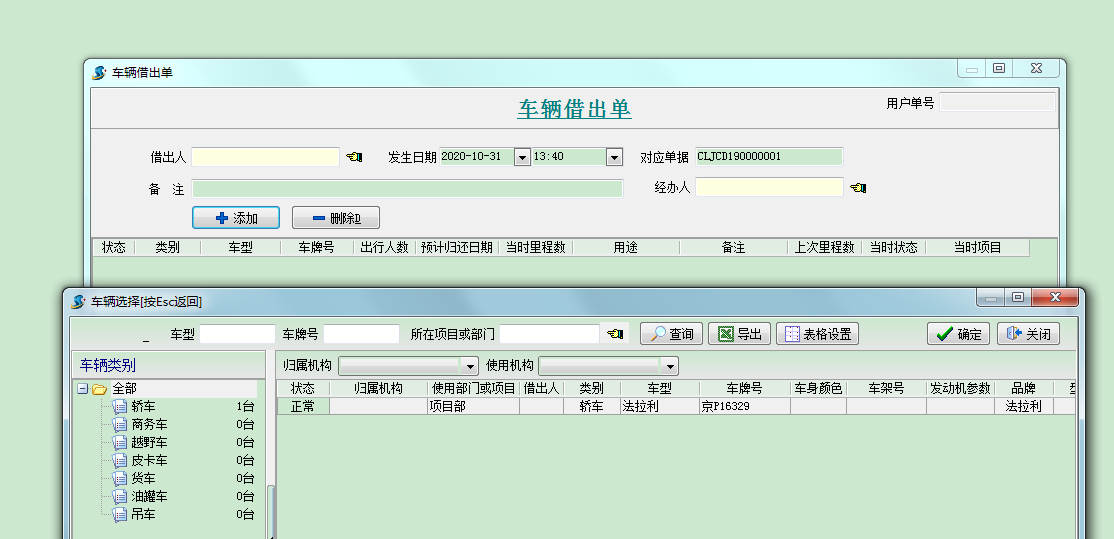Click 当时里程数 column header

click(536, 247)
